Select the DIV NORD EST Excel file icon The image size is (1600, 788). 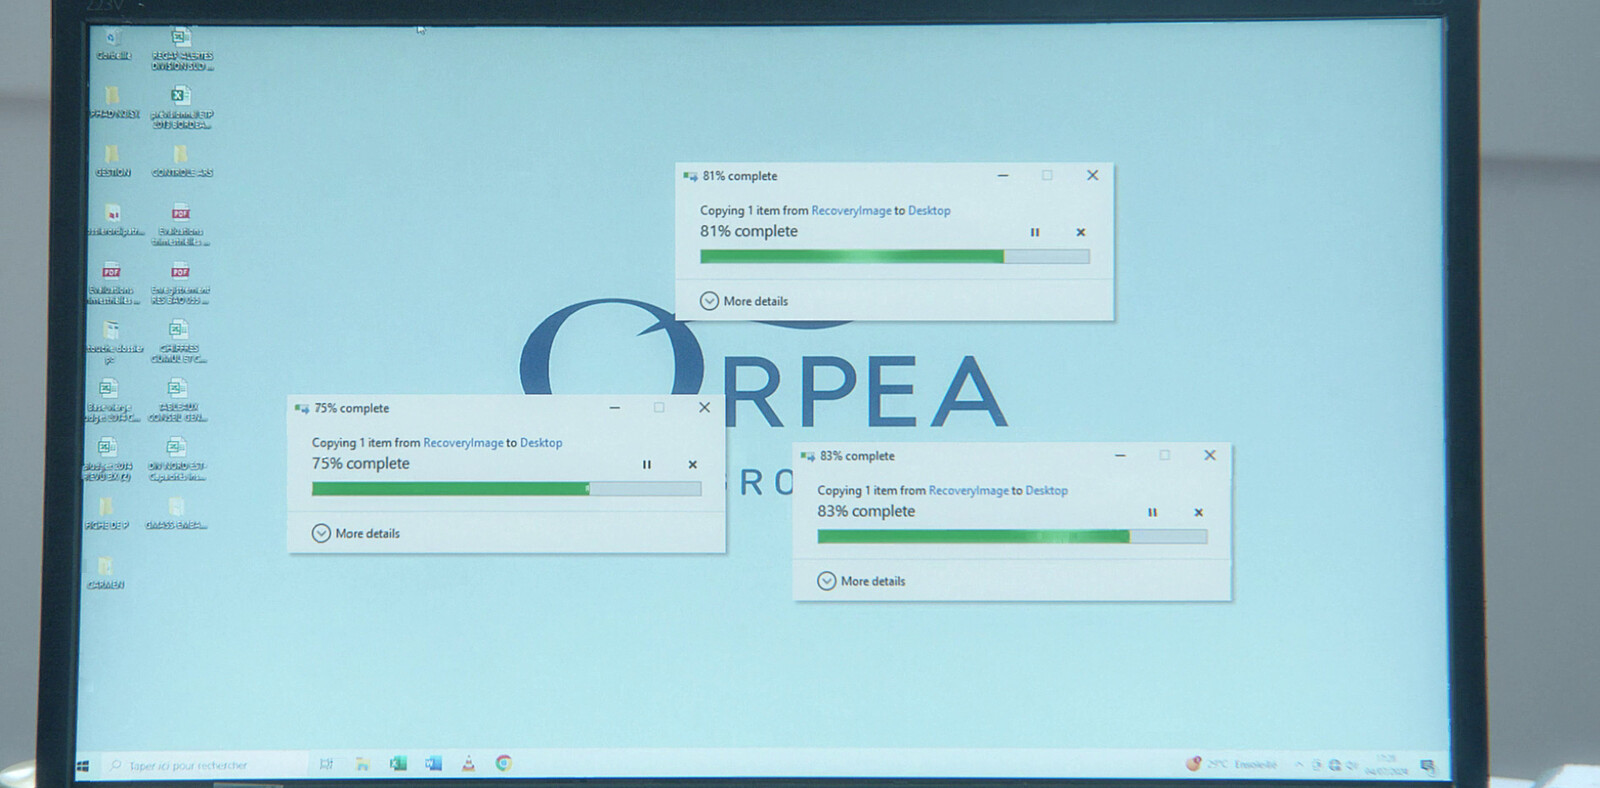coord(176,459)
